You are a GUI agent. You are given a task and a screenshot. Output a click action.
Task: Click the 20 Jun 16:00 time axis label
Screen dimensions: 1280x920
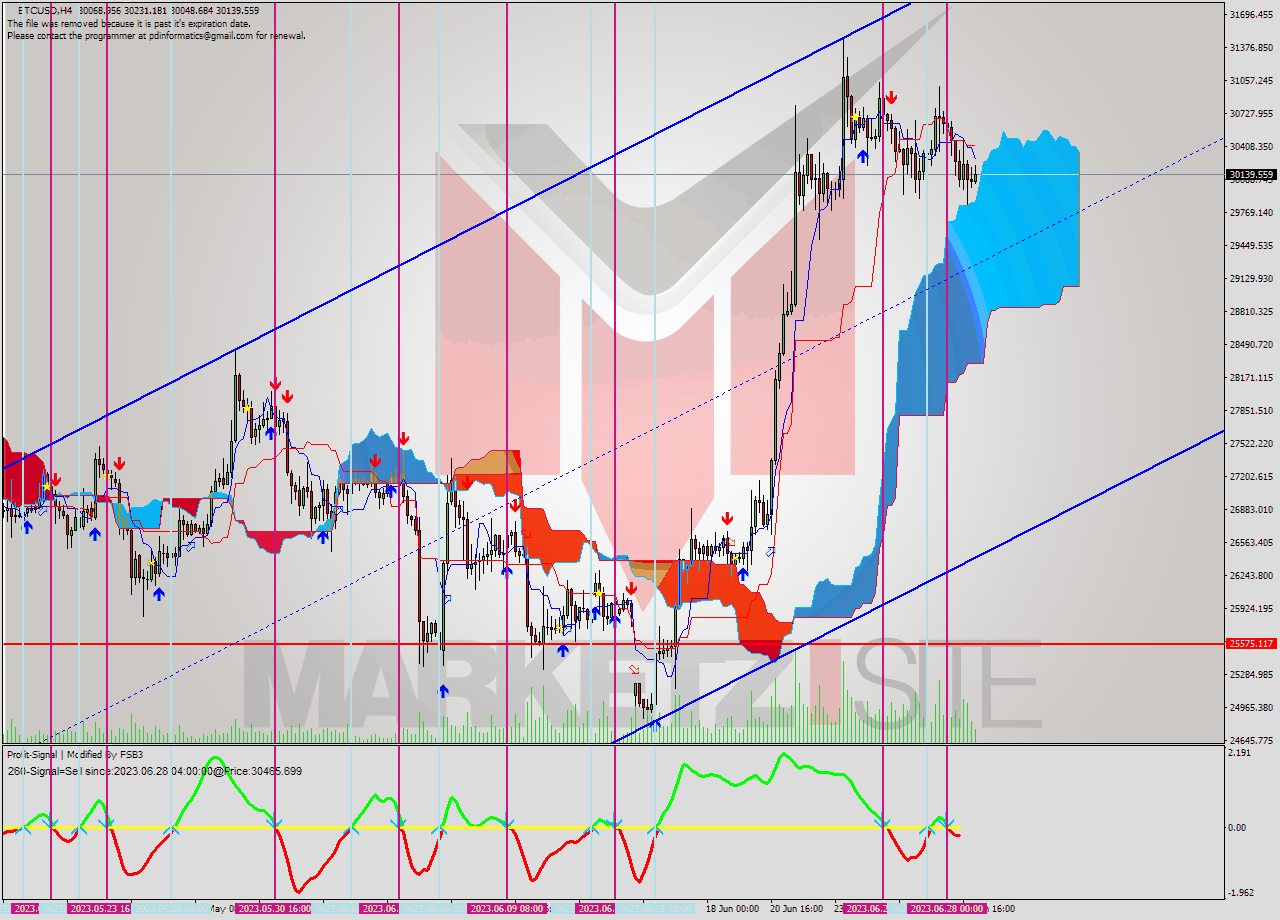point(797,909)
